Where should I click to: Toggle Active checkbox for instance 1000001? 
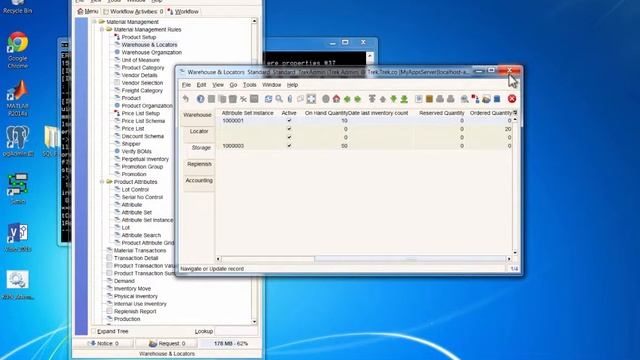coord(289,120)
